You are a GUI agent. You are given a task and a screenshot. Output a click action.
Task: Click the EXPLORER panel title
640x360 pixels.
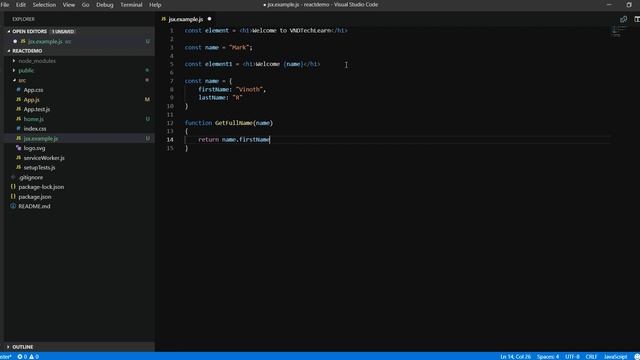click(23, 19)
